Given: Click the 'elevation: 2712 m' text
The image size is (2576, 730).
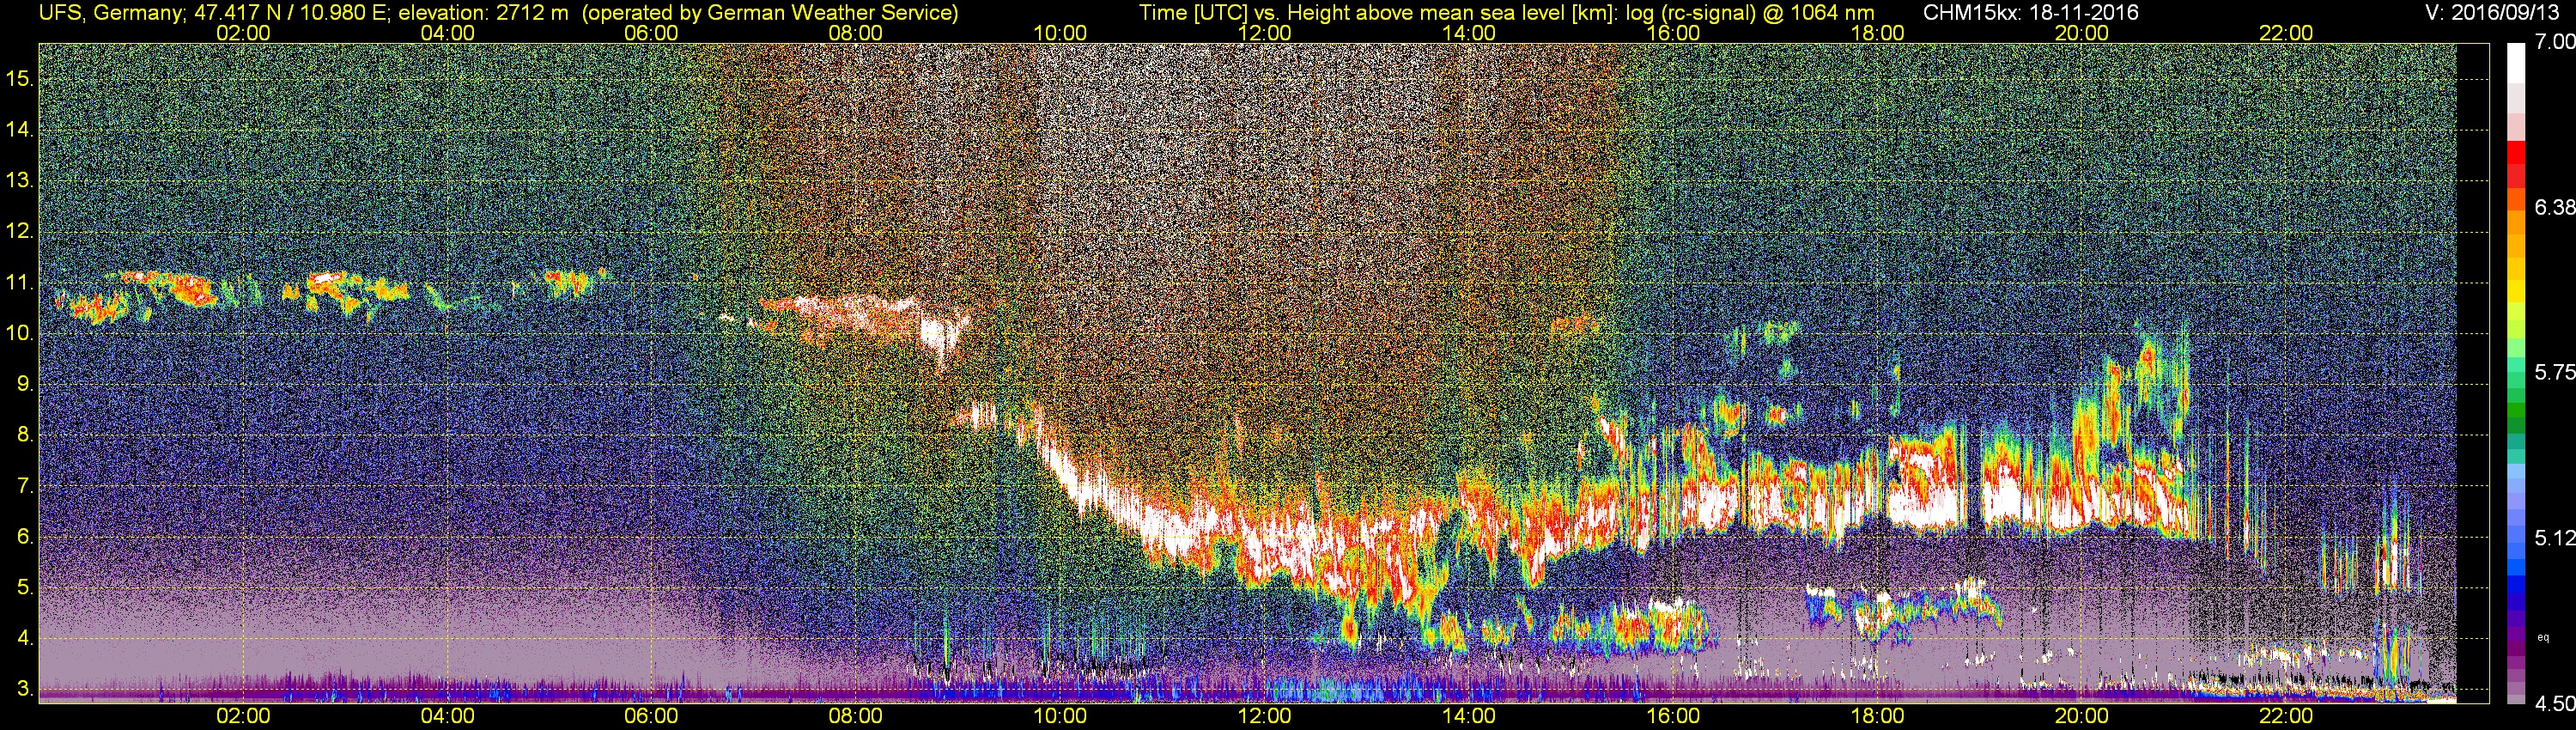Looking at the screenshot, I should tap(483, 13).
